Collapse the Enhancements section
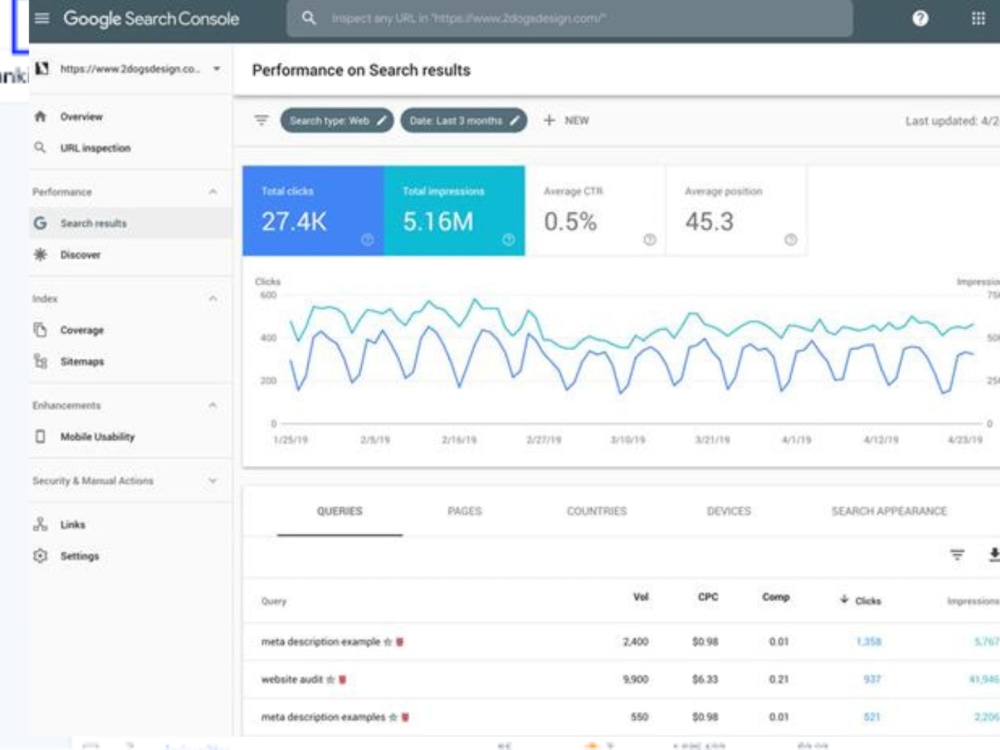The width and height of the screenshot is (1000, 750). coord(212,405)
